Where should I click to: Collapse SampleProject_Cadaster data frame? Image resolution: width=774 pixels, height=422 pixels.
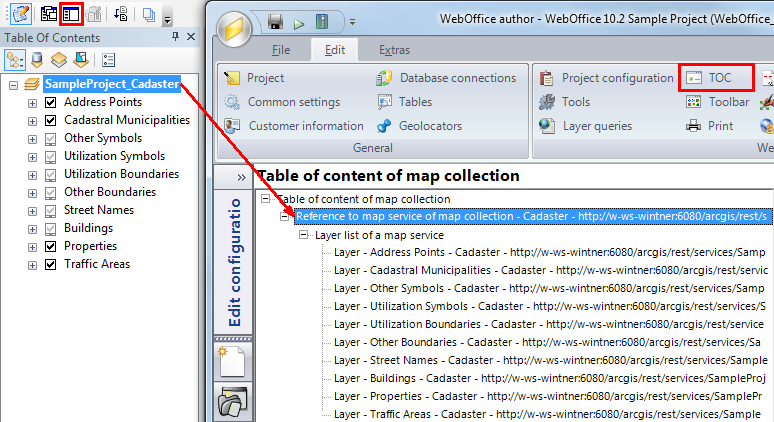13,85
